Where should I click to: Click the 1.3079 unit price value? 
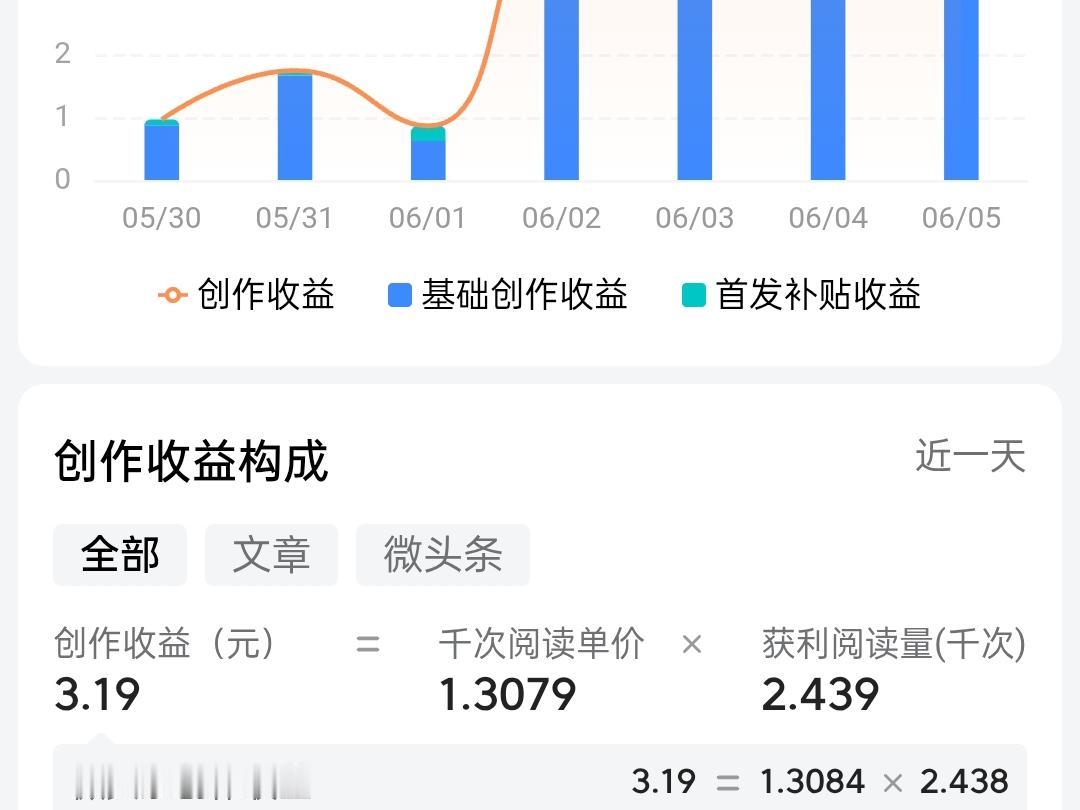[508, 694]
